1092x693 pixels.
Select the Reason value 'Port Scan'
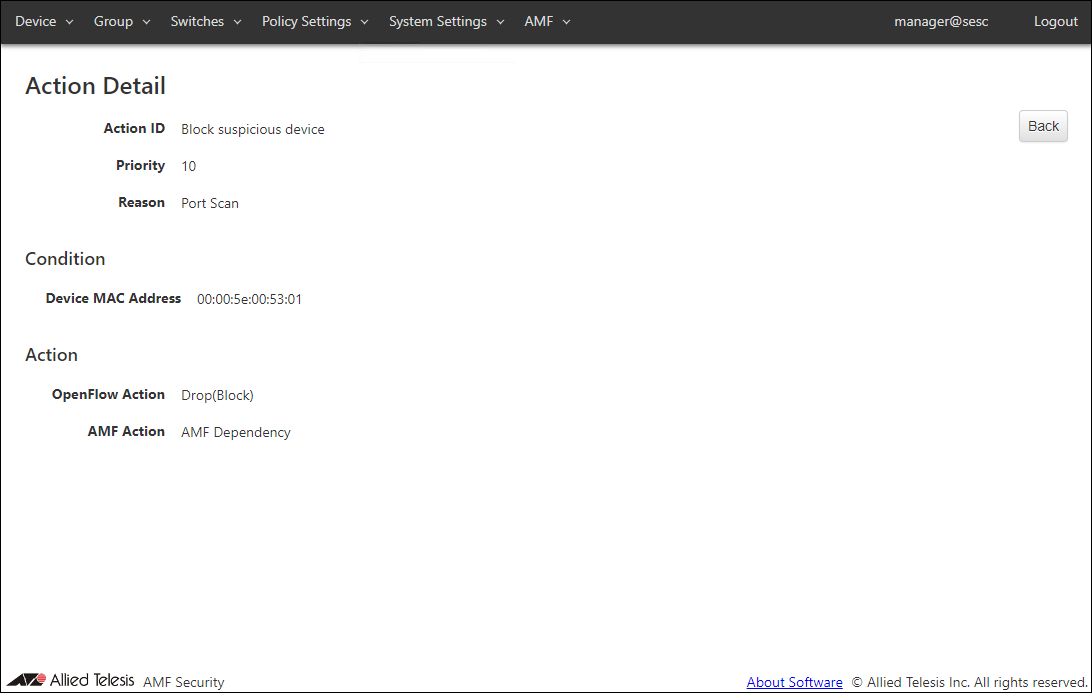210,203
